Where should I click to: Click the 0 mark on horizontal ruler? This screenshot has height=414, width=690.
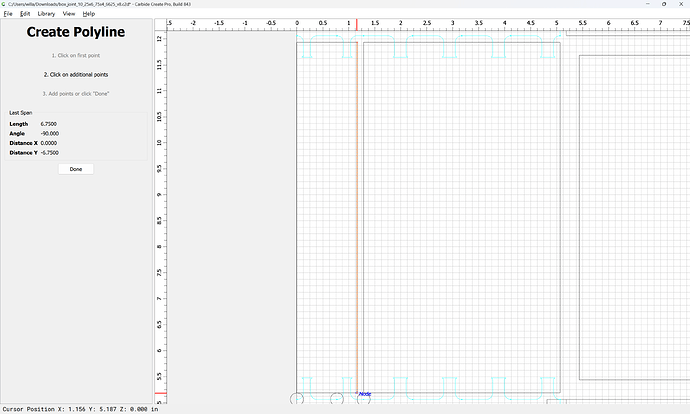297,23
